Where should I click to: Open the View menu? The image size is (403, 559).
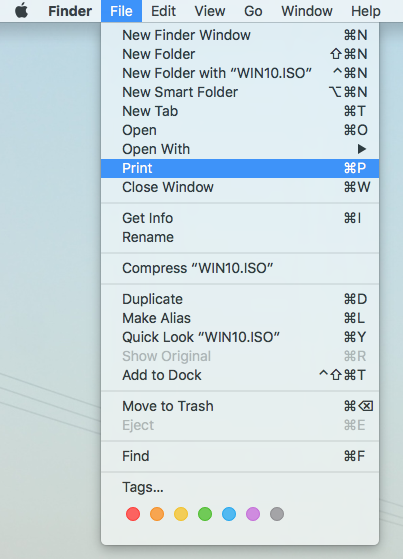pyautogui.click(x=210, y=11)
